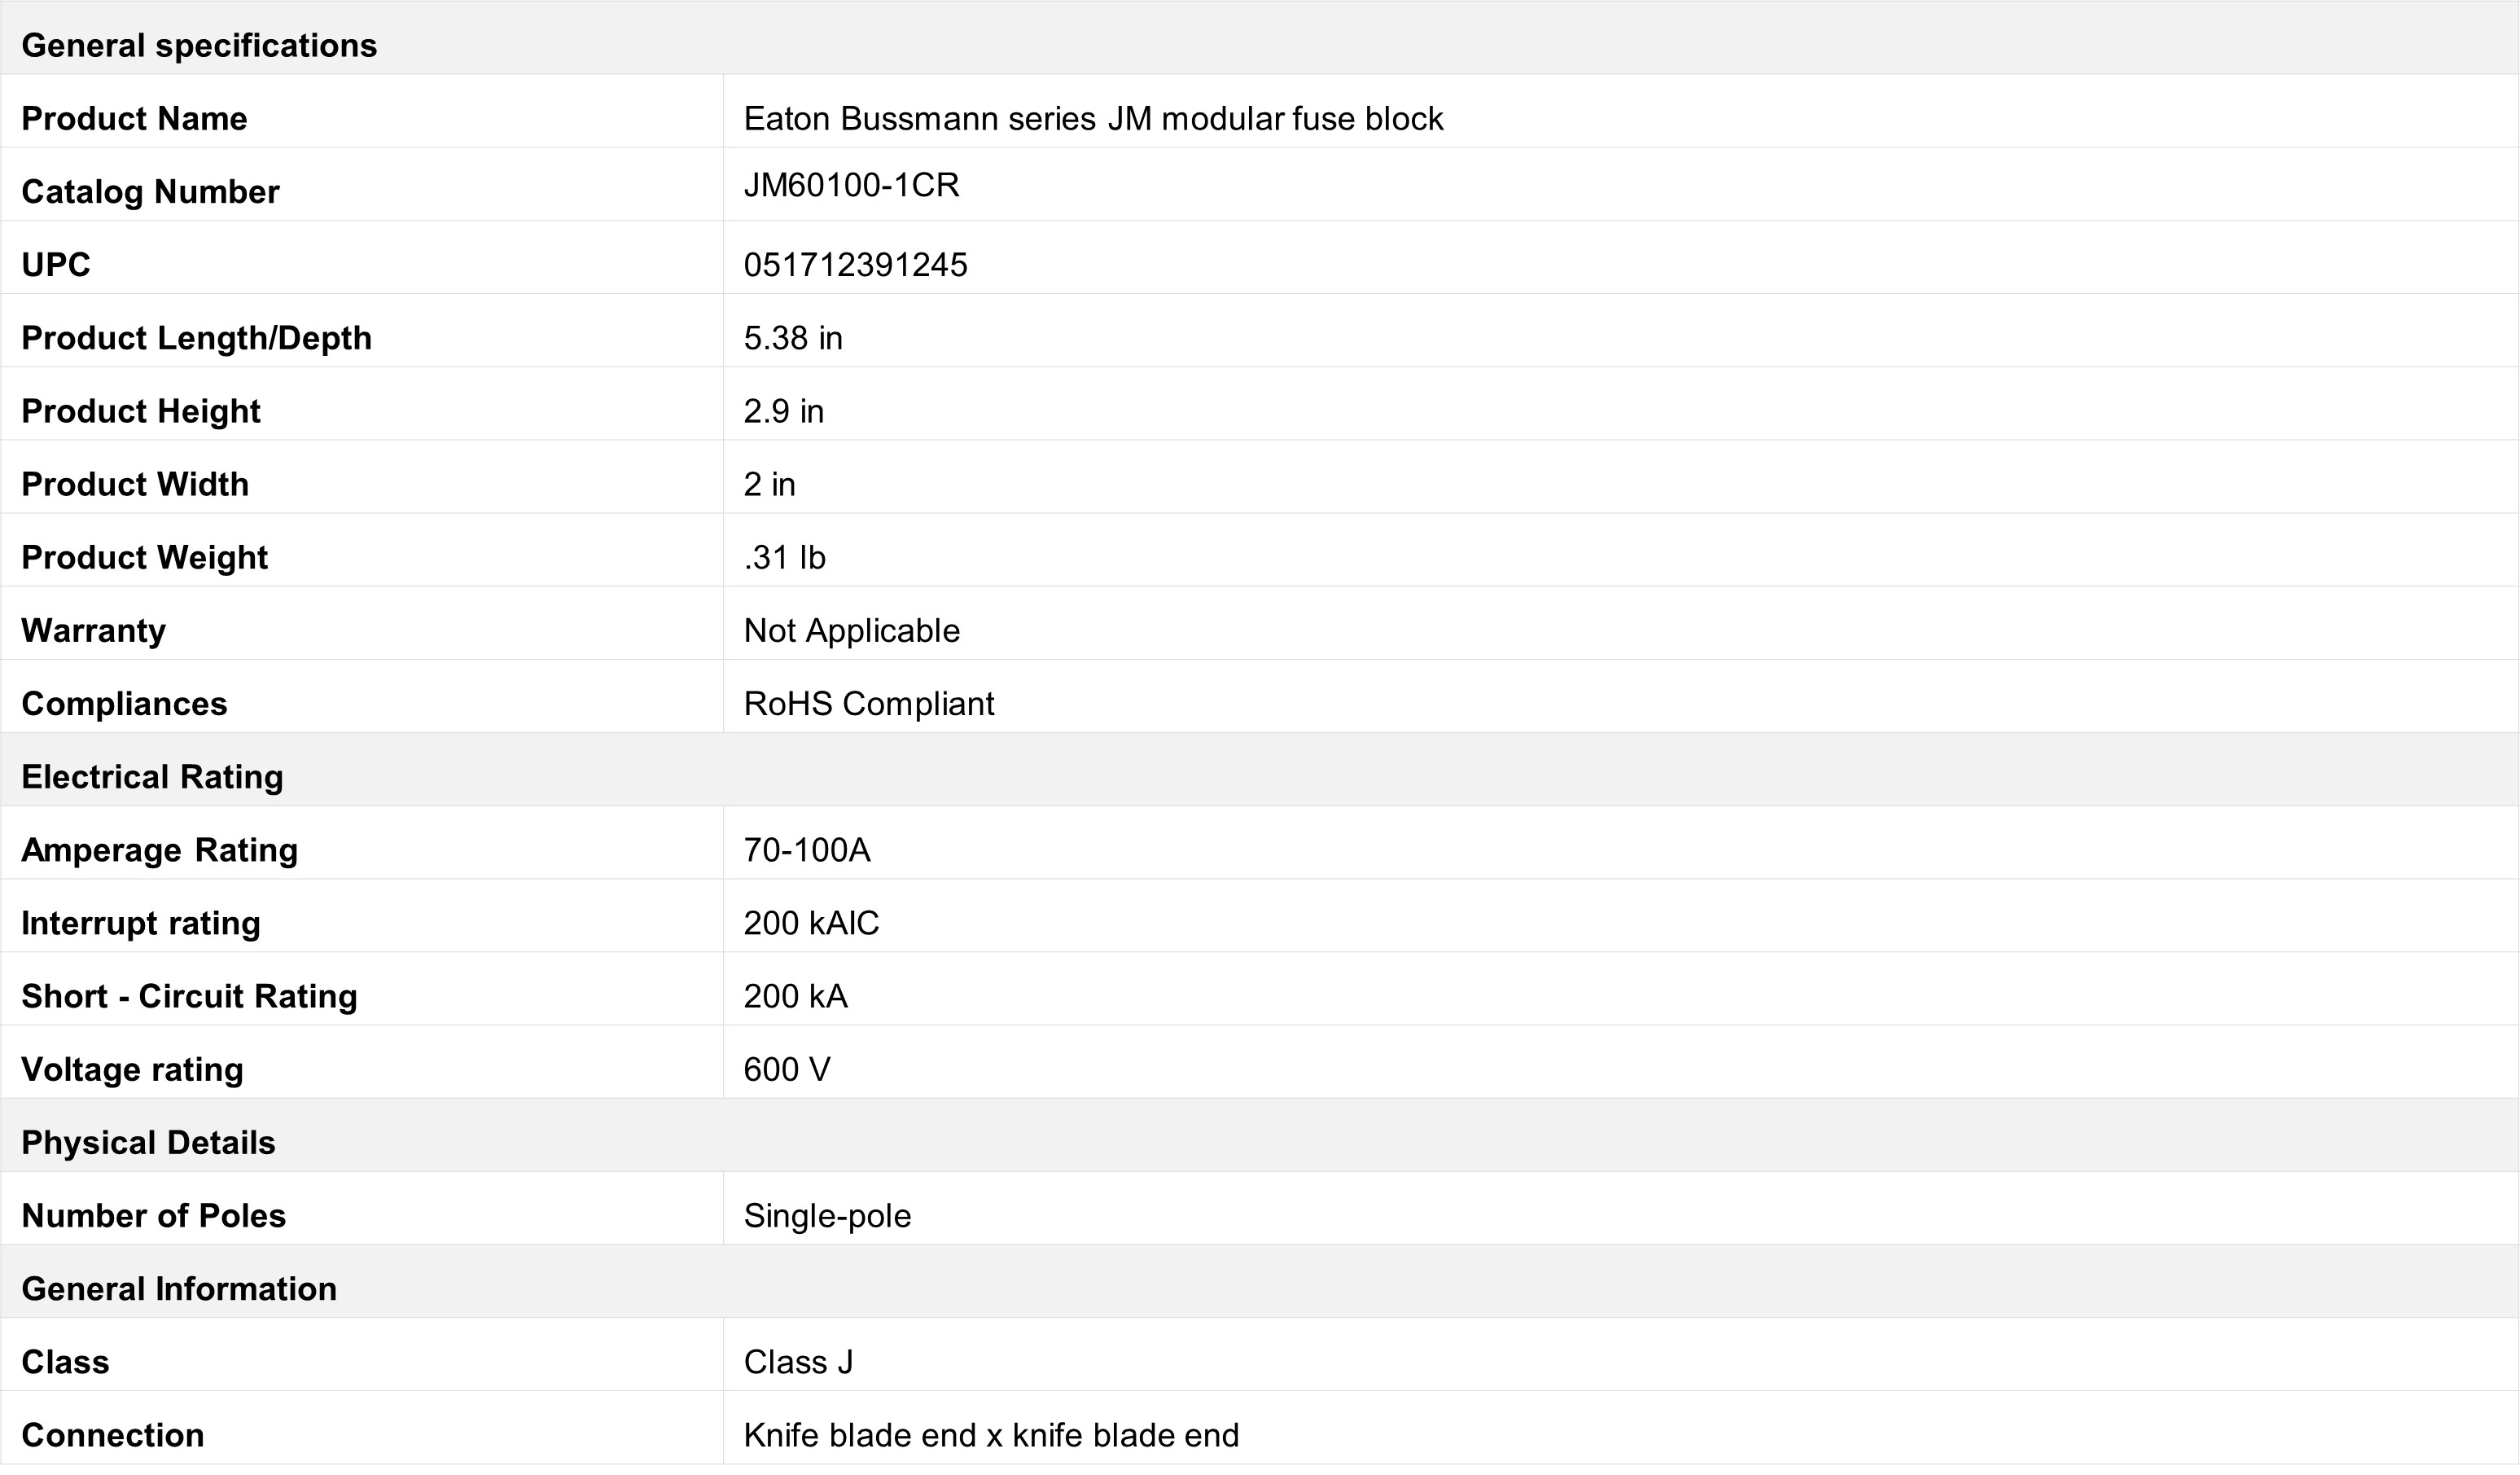Select the Product Name label
This screenshot has width=2520, height=1475.
point(134,119)
